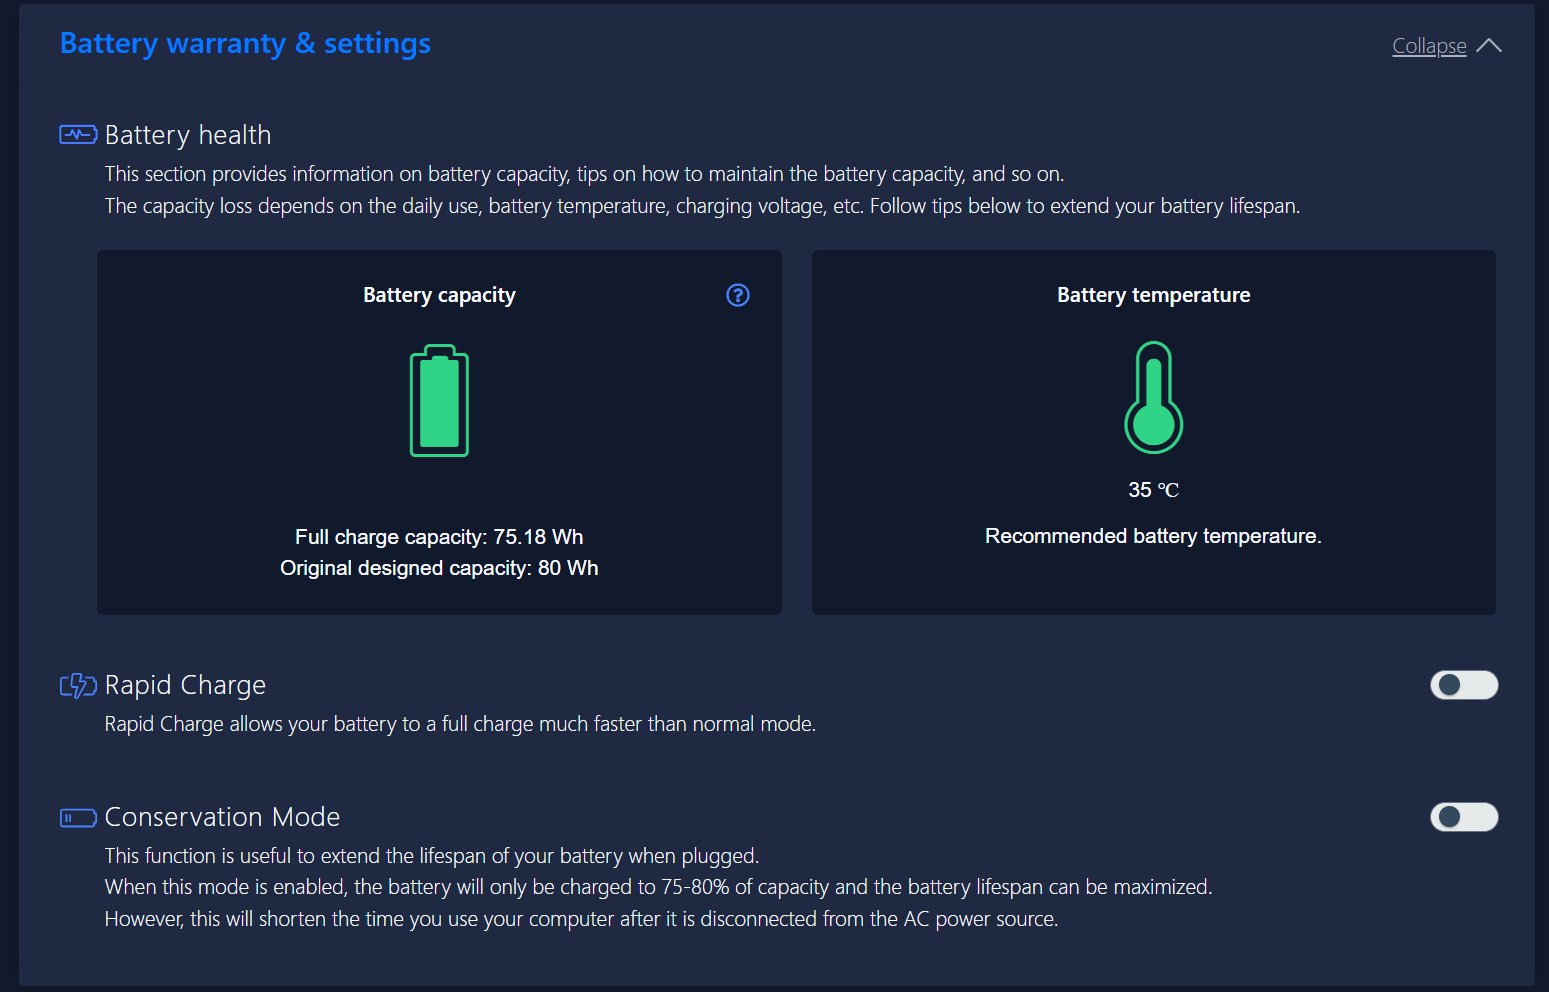
Task: Select the Battery capacity card title
Action: click(439, 295)
